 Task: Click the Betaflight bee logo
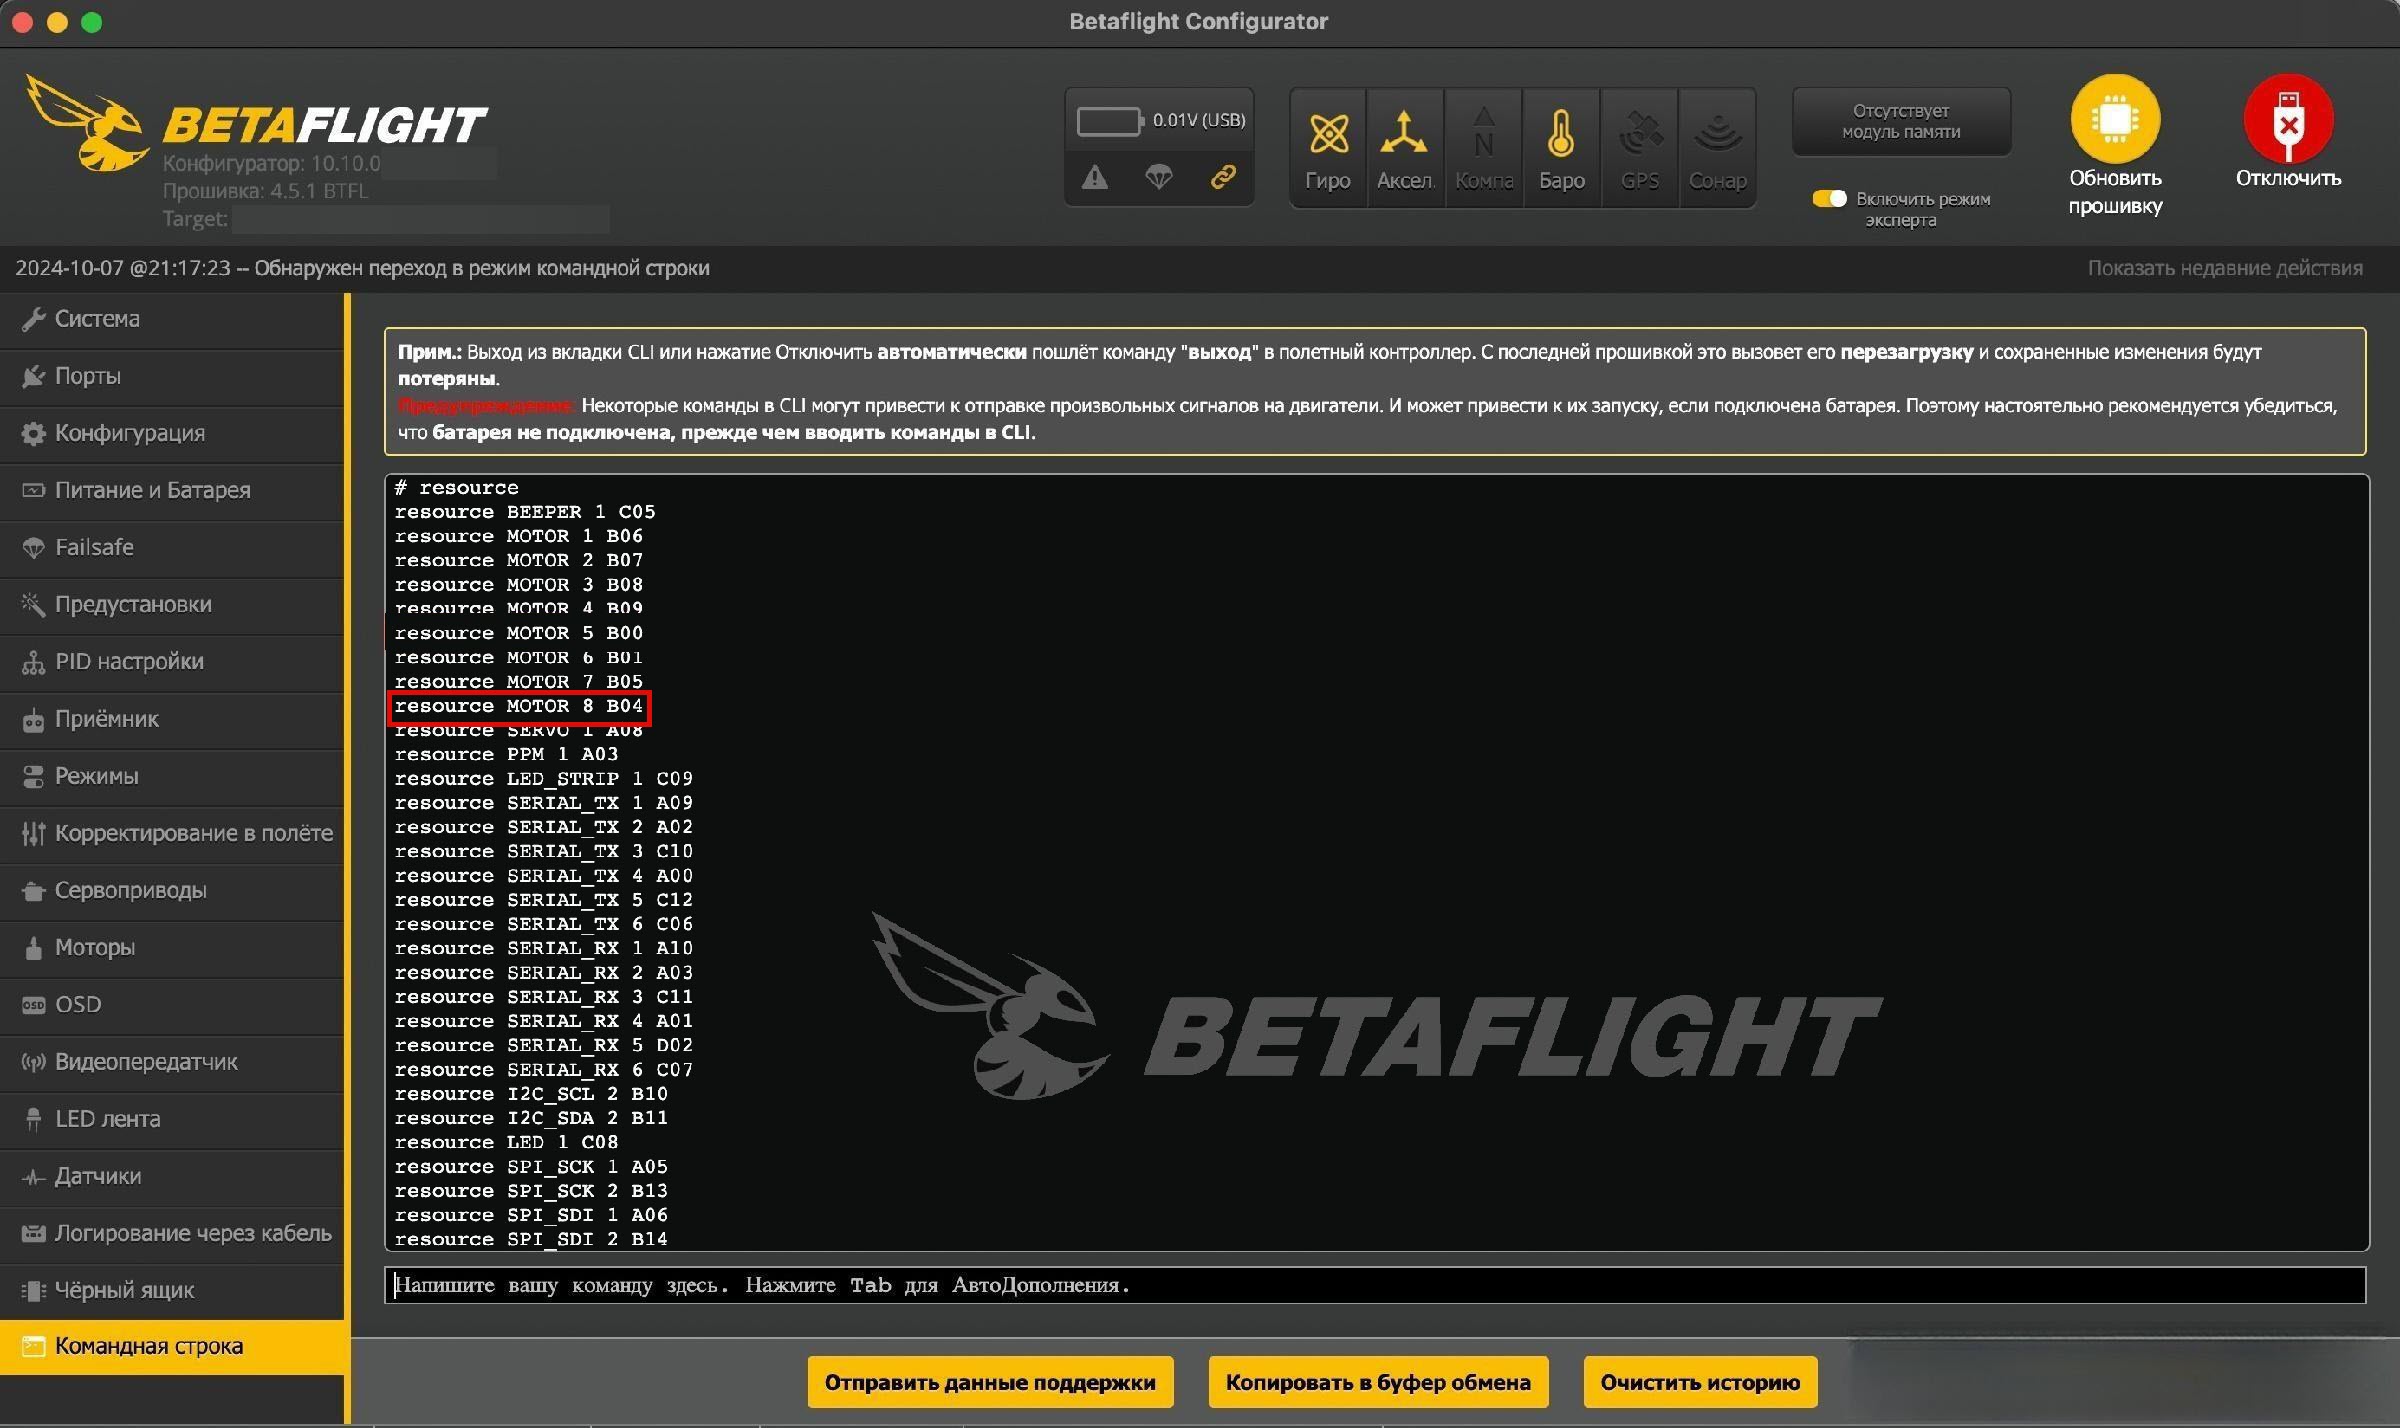(x=88, y=123)
